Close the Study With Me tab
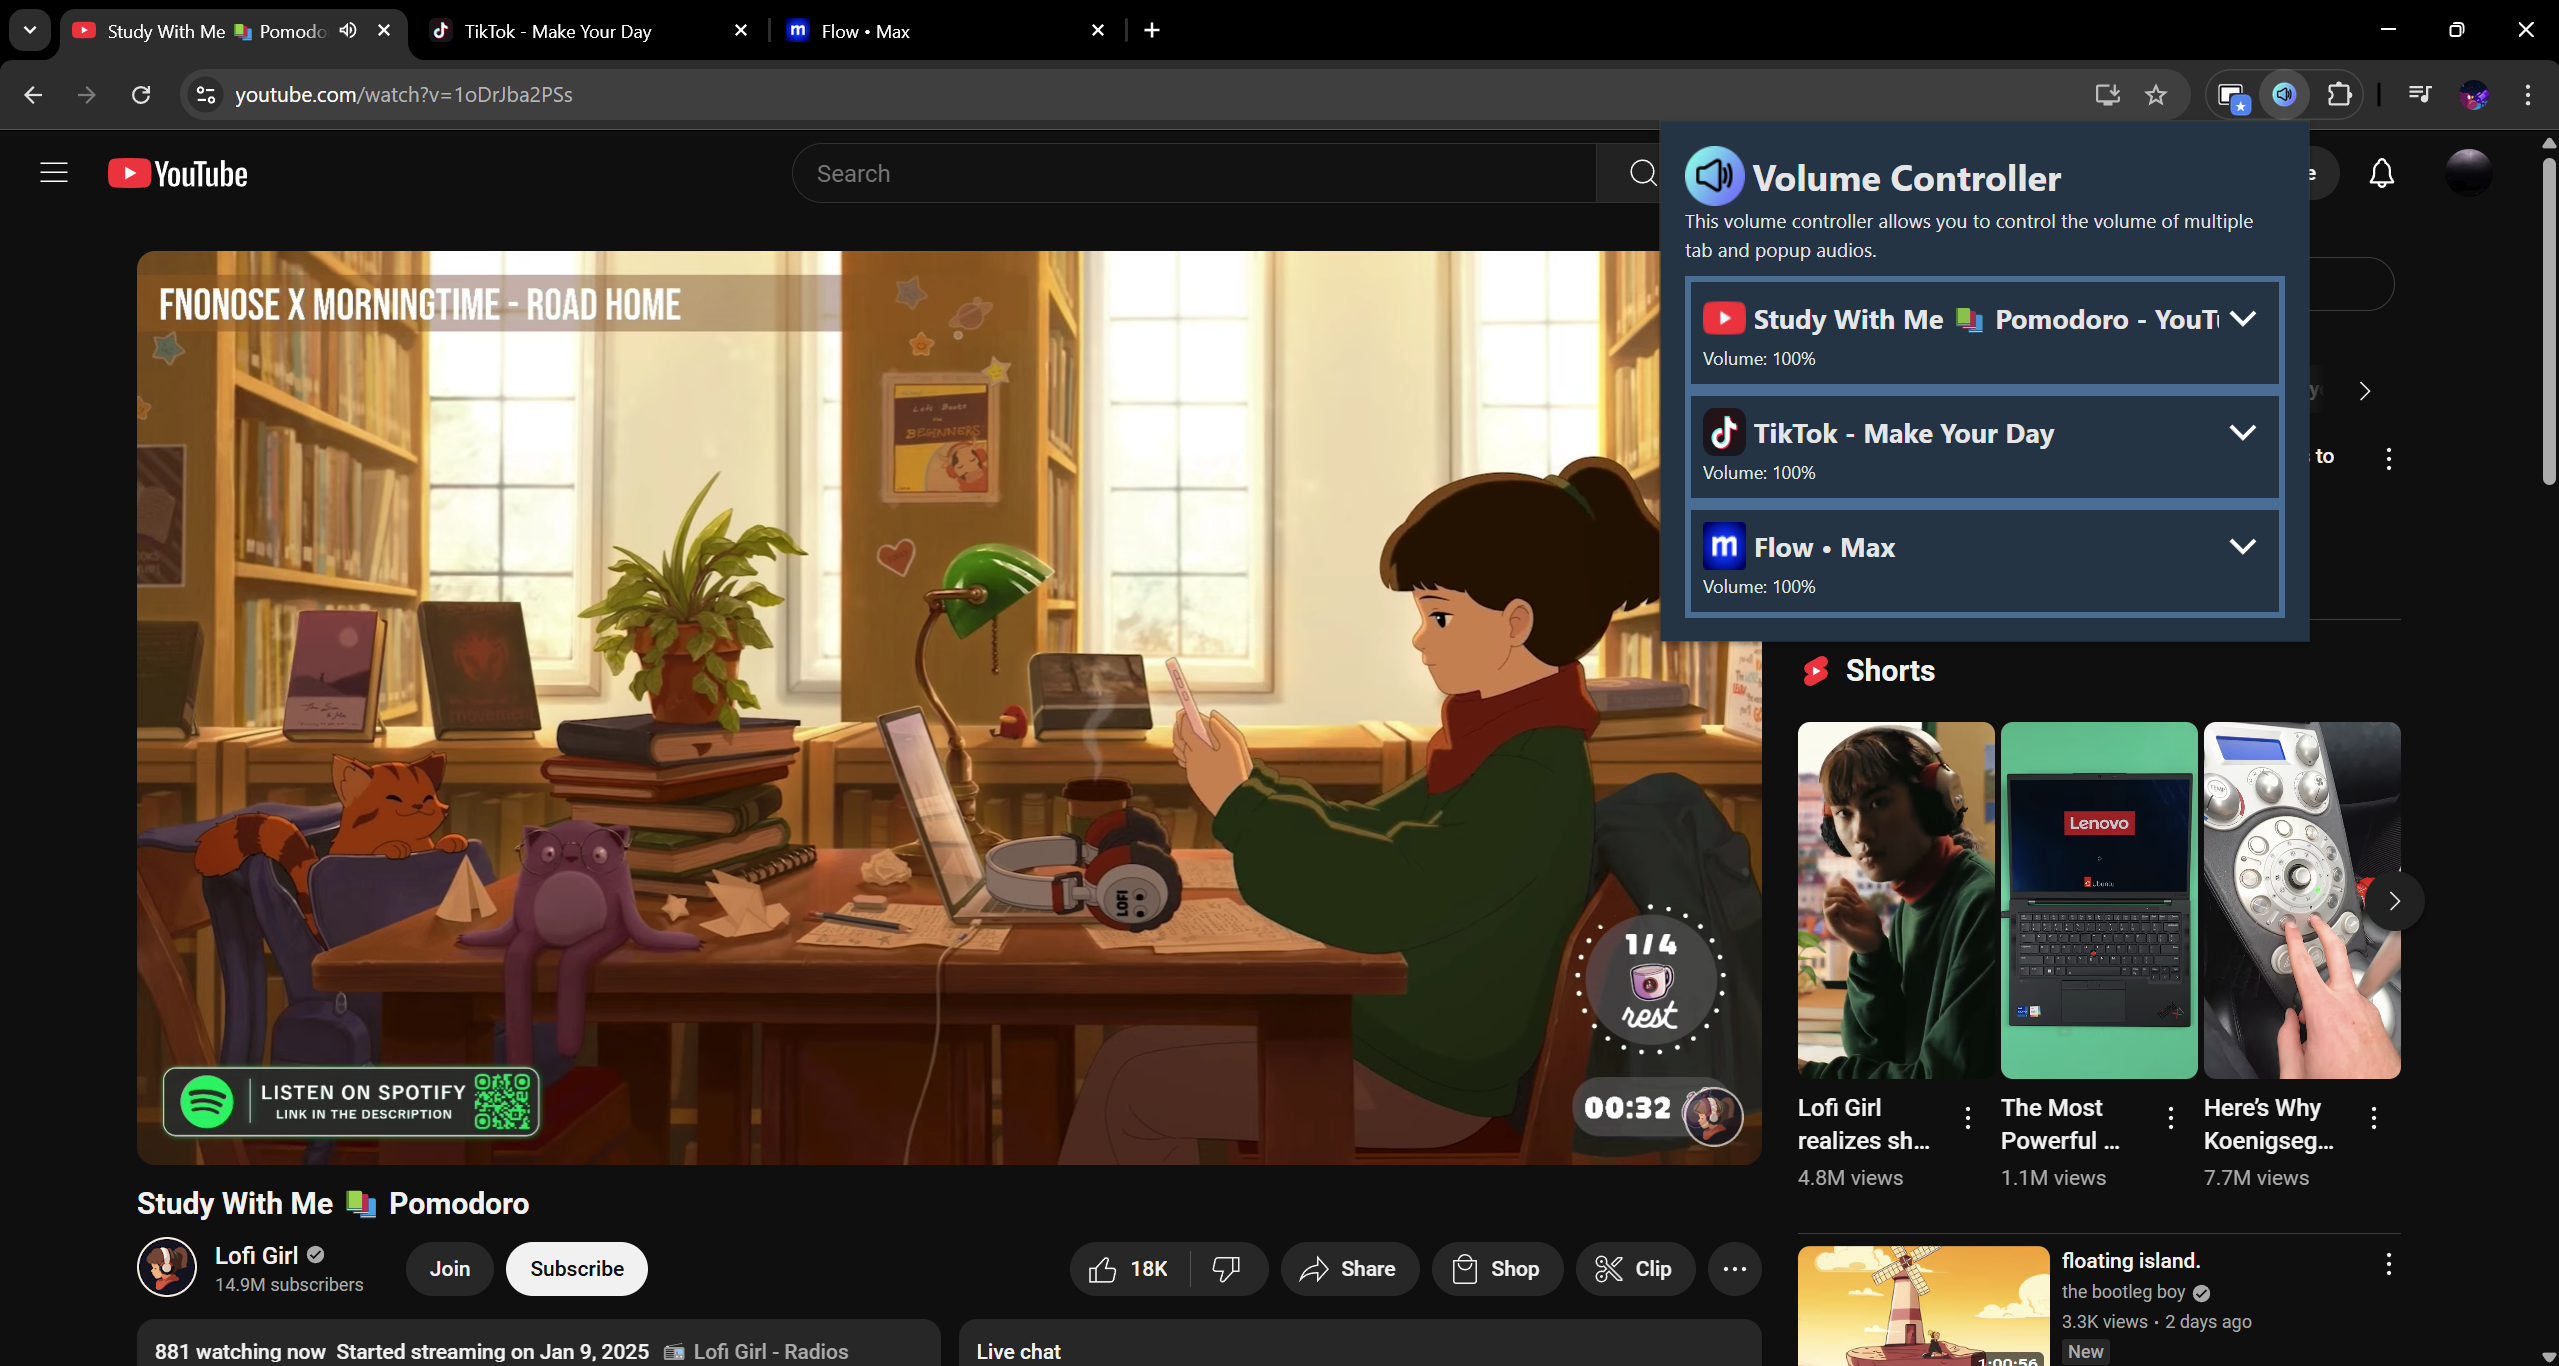The height and width of the screenshot is (1366, 2559). pyautogui.click(x=384, y=30)
